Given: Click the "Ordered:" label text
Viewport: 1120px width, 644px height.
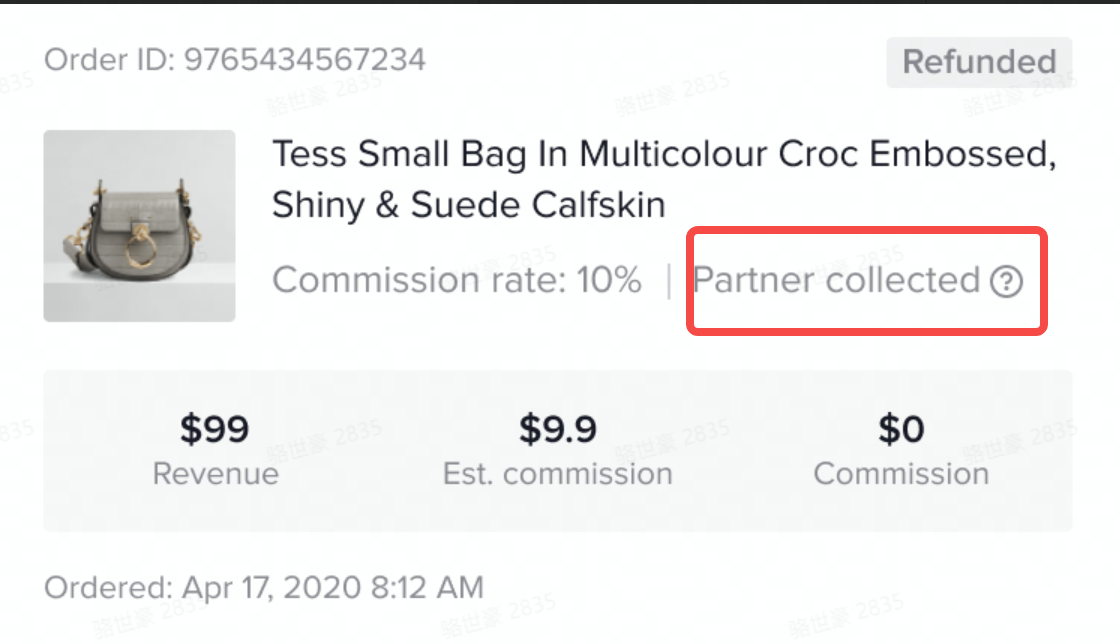Looking at the screenshot, I should [x=107, y=587].
